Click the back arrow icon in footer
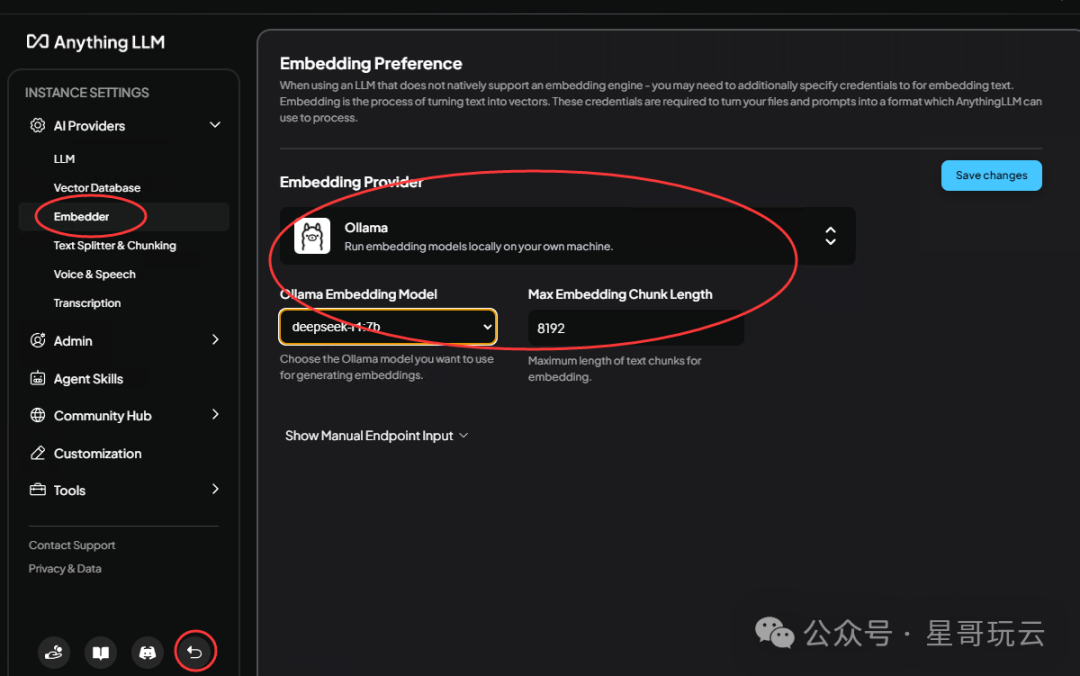Viewport: 1080px width, 676px height. [x=195, y=652]
